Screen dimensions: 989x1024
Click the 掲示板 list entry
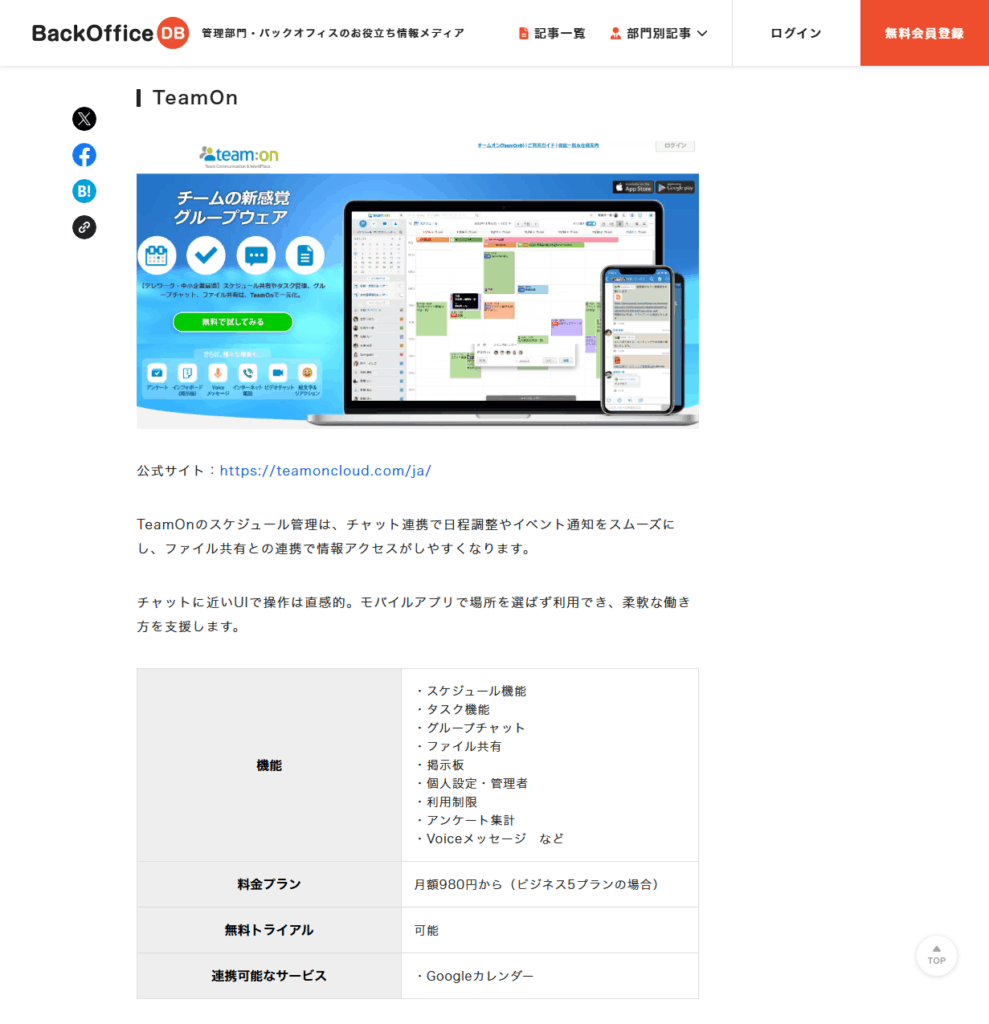point(440,765)
